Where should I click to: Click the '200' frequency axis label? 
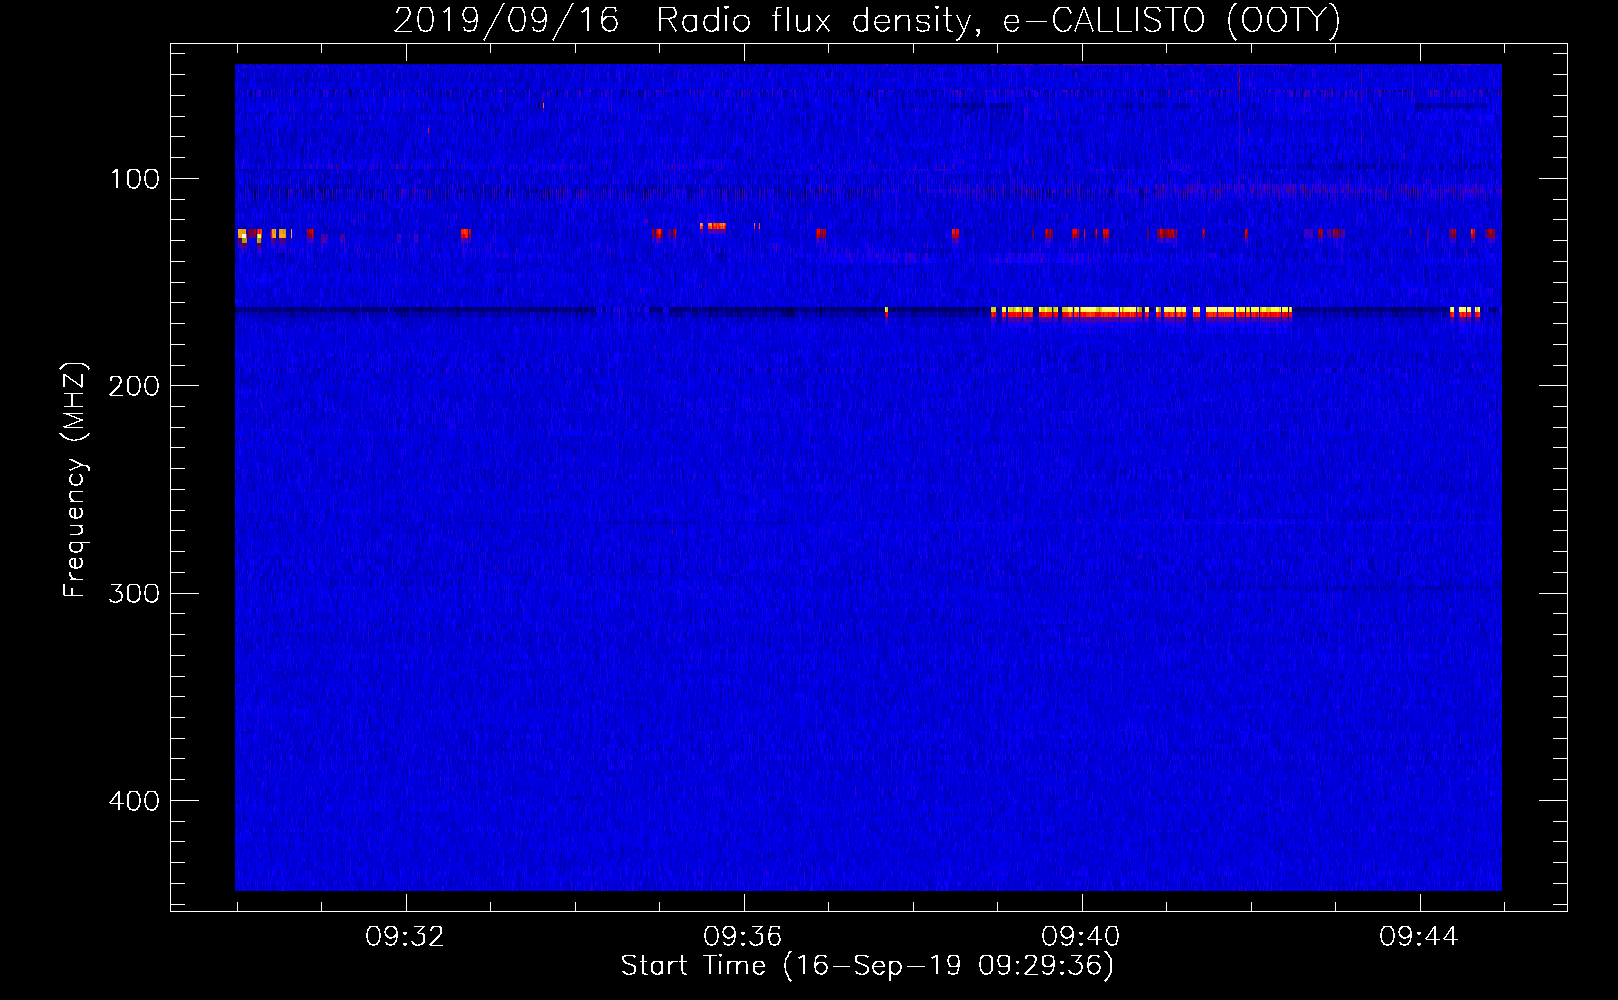pos(134,386)
